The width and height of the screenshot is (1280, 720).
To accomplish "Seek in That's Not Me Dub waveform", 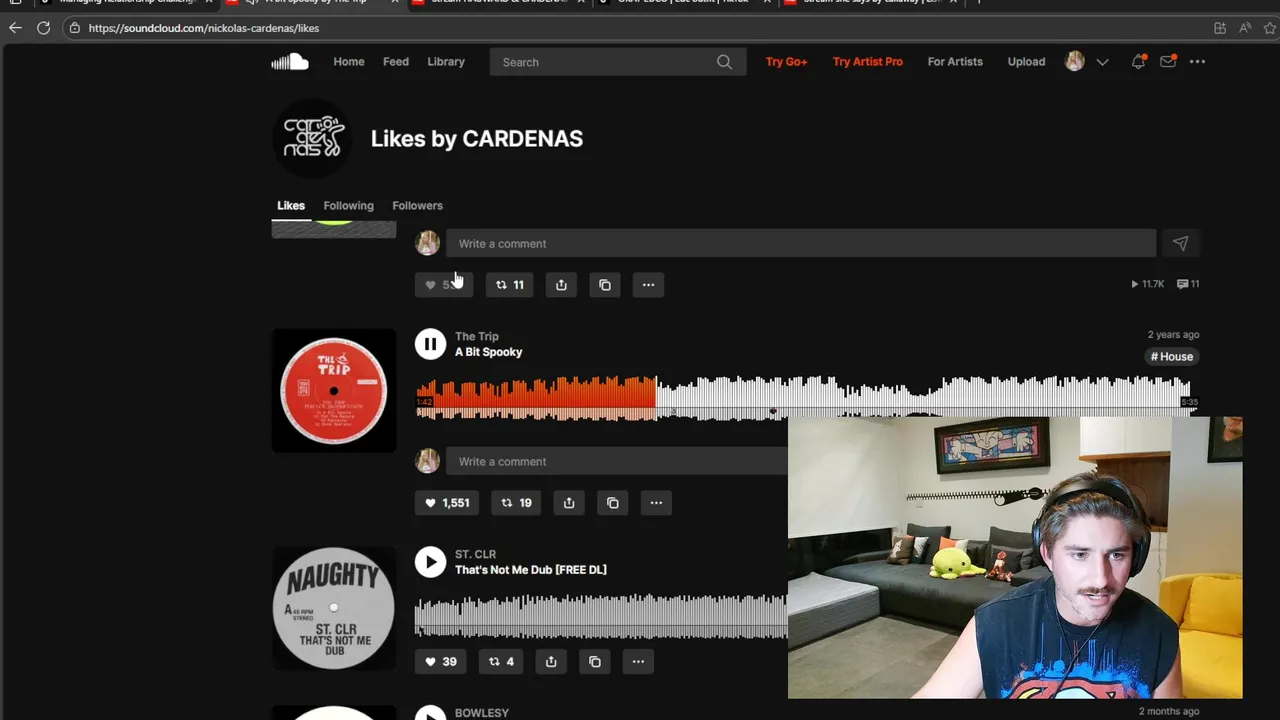I will (x=601, y=615).
